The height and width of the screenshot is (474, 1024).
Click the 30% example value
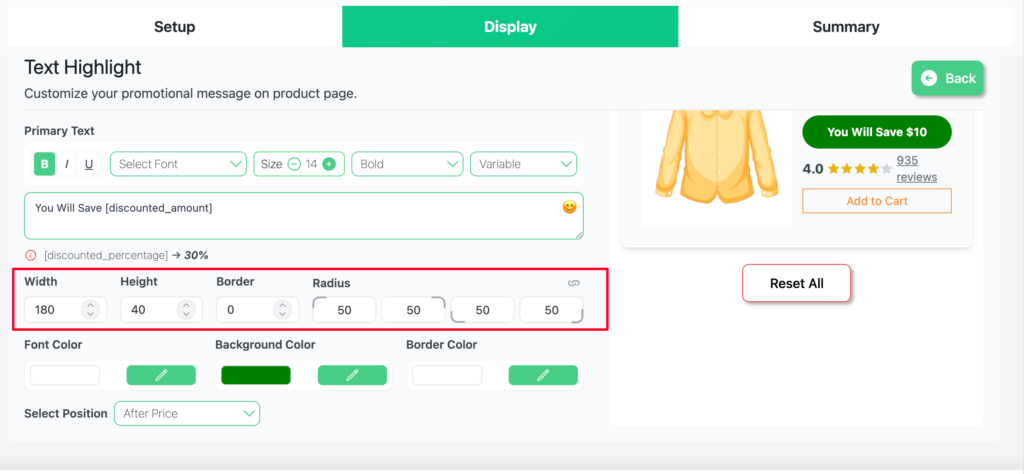(x=196, y=255)
